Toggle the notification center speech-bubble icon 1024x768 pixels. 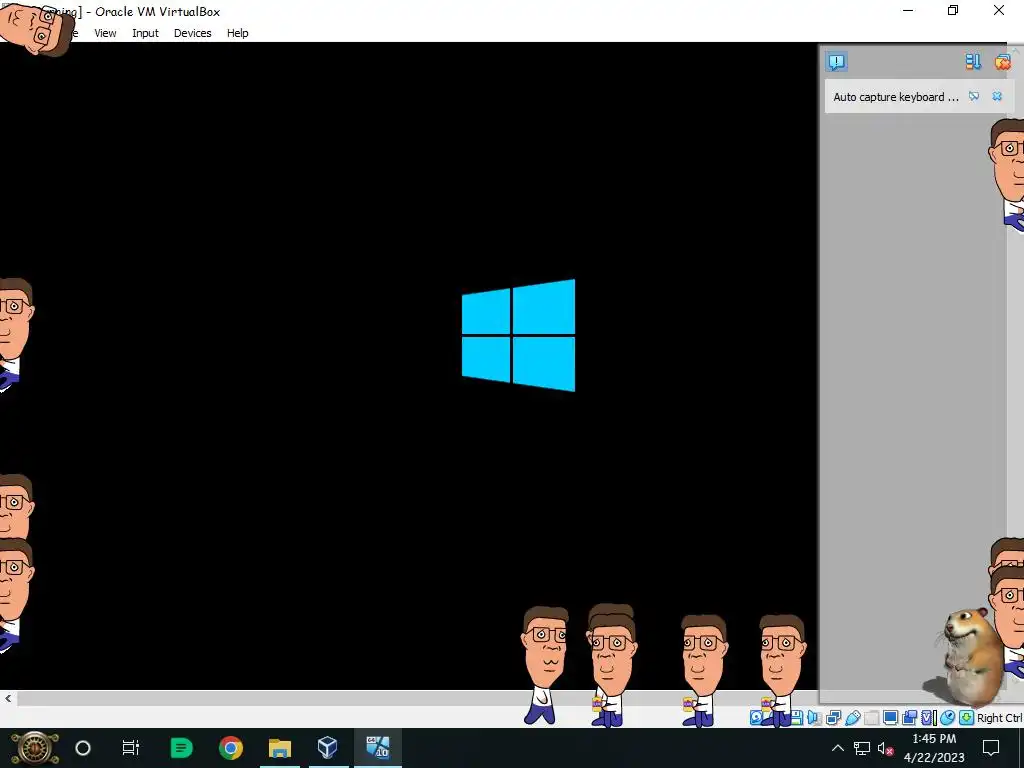837,62
